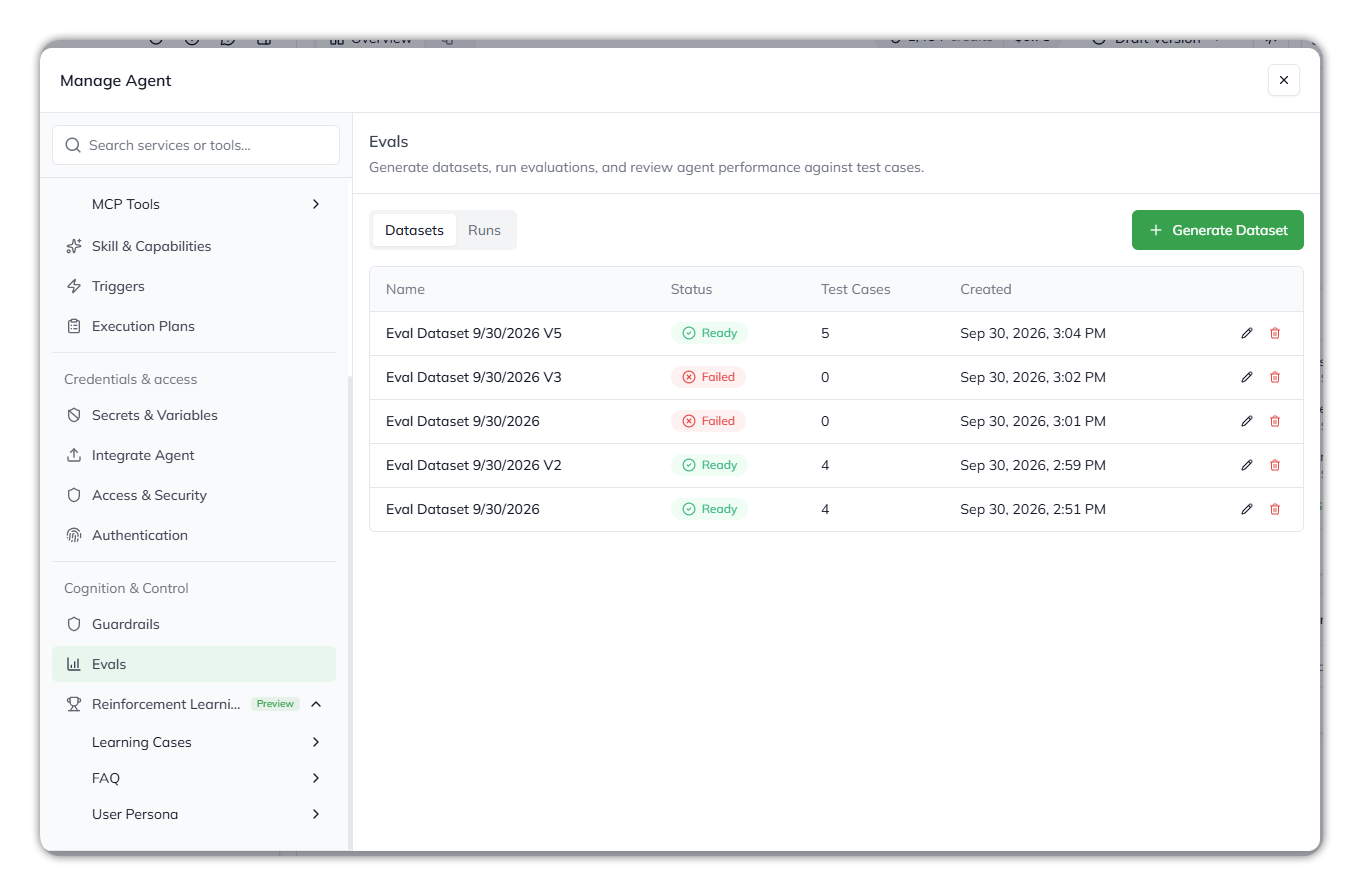Close the Manage Agent dialog

[x=1284, y=80]
